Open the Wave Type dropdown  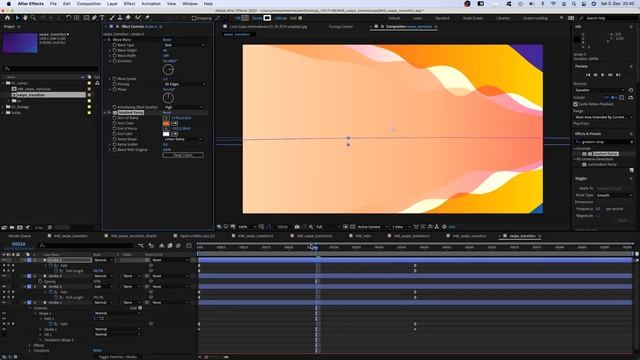point(184,45)
